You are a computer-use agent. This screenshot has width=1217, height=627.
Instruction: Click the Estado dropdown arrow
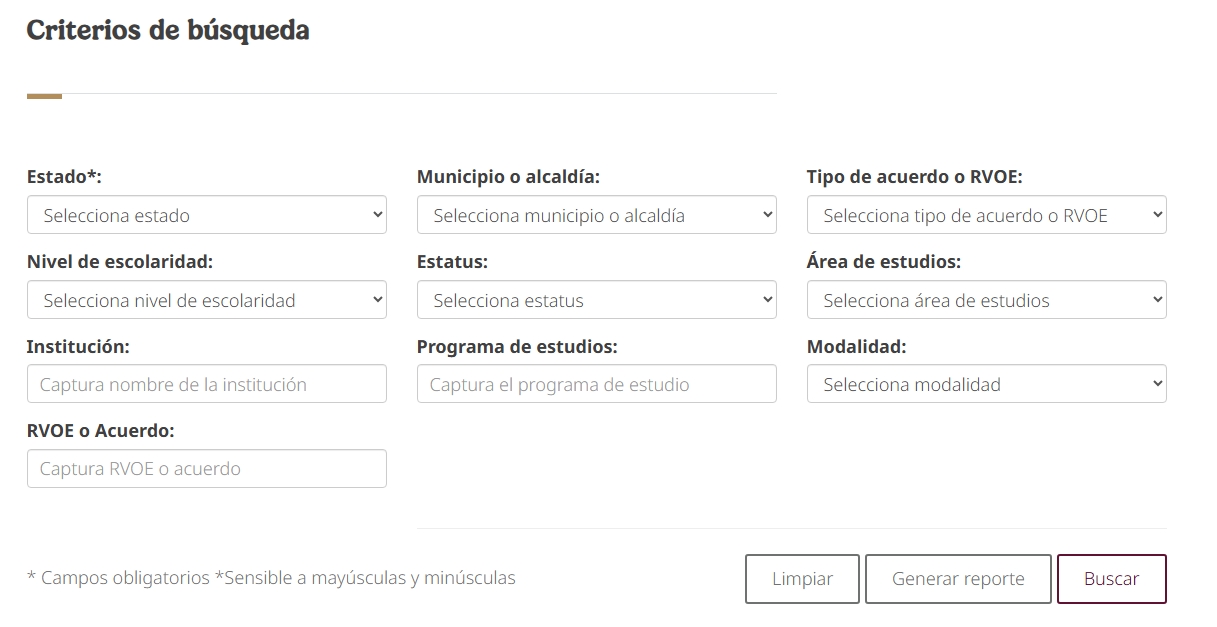[377, 214]
